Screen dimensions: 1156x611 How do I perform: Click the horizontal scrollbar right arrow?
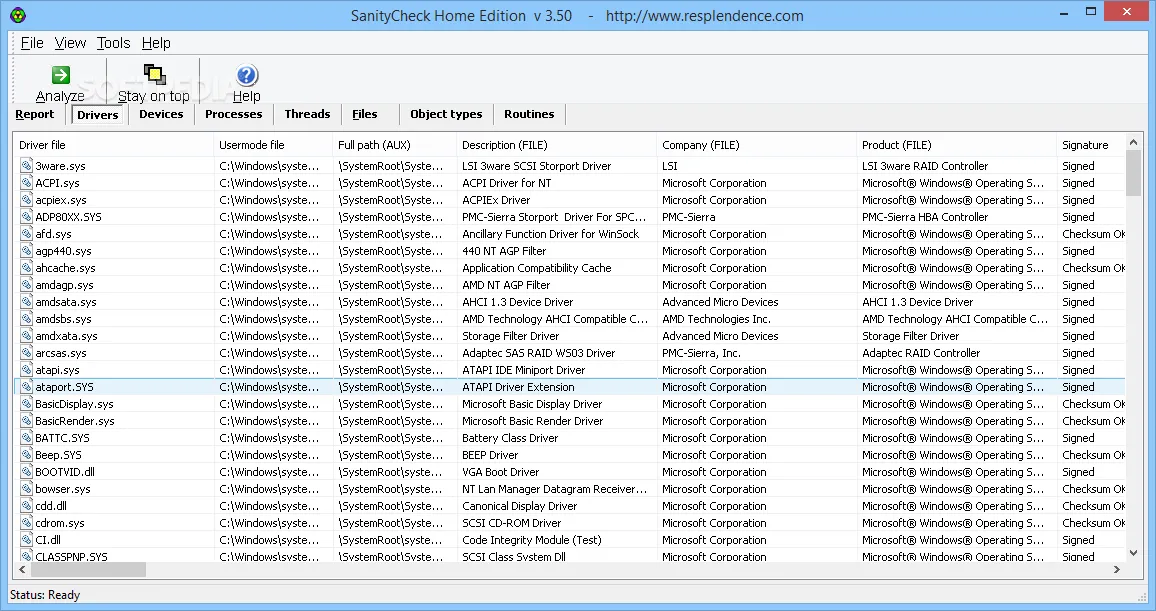[x=1117, y=569]
